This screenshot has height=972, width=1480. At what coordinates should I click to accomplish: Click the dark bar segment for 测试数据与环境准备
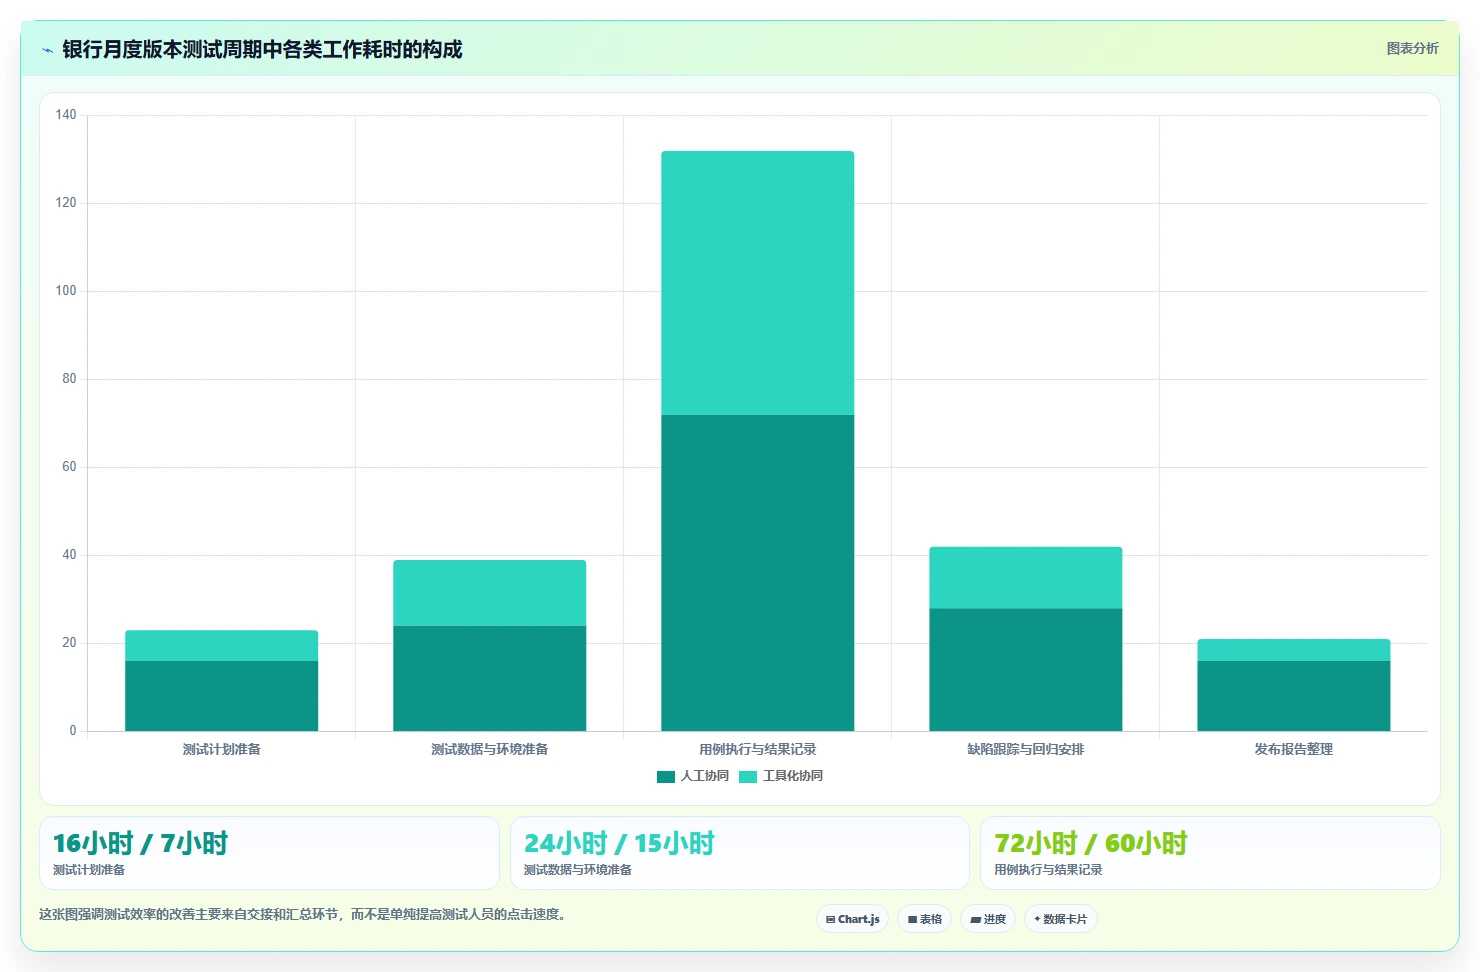pyautogui.click(x=489, y=678)
